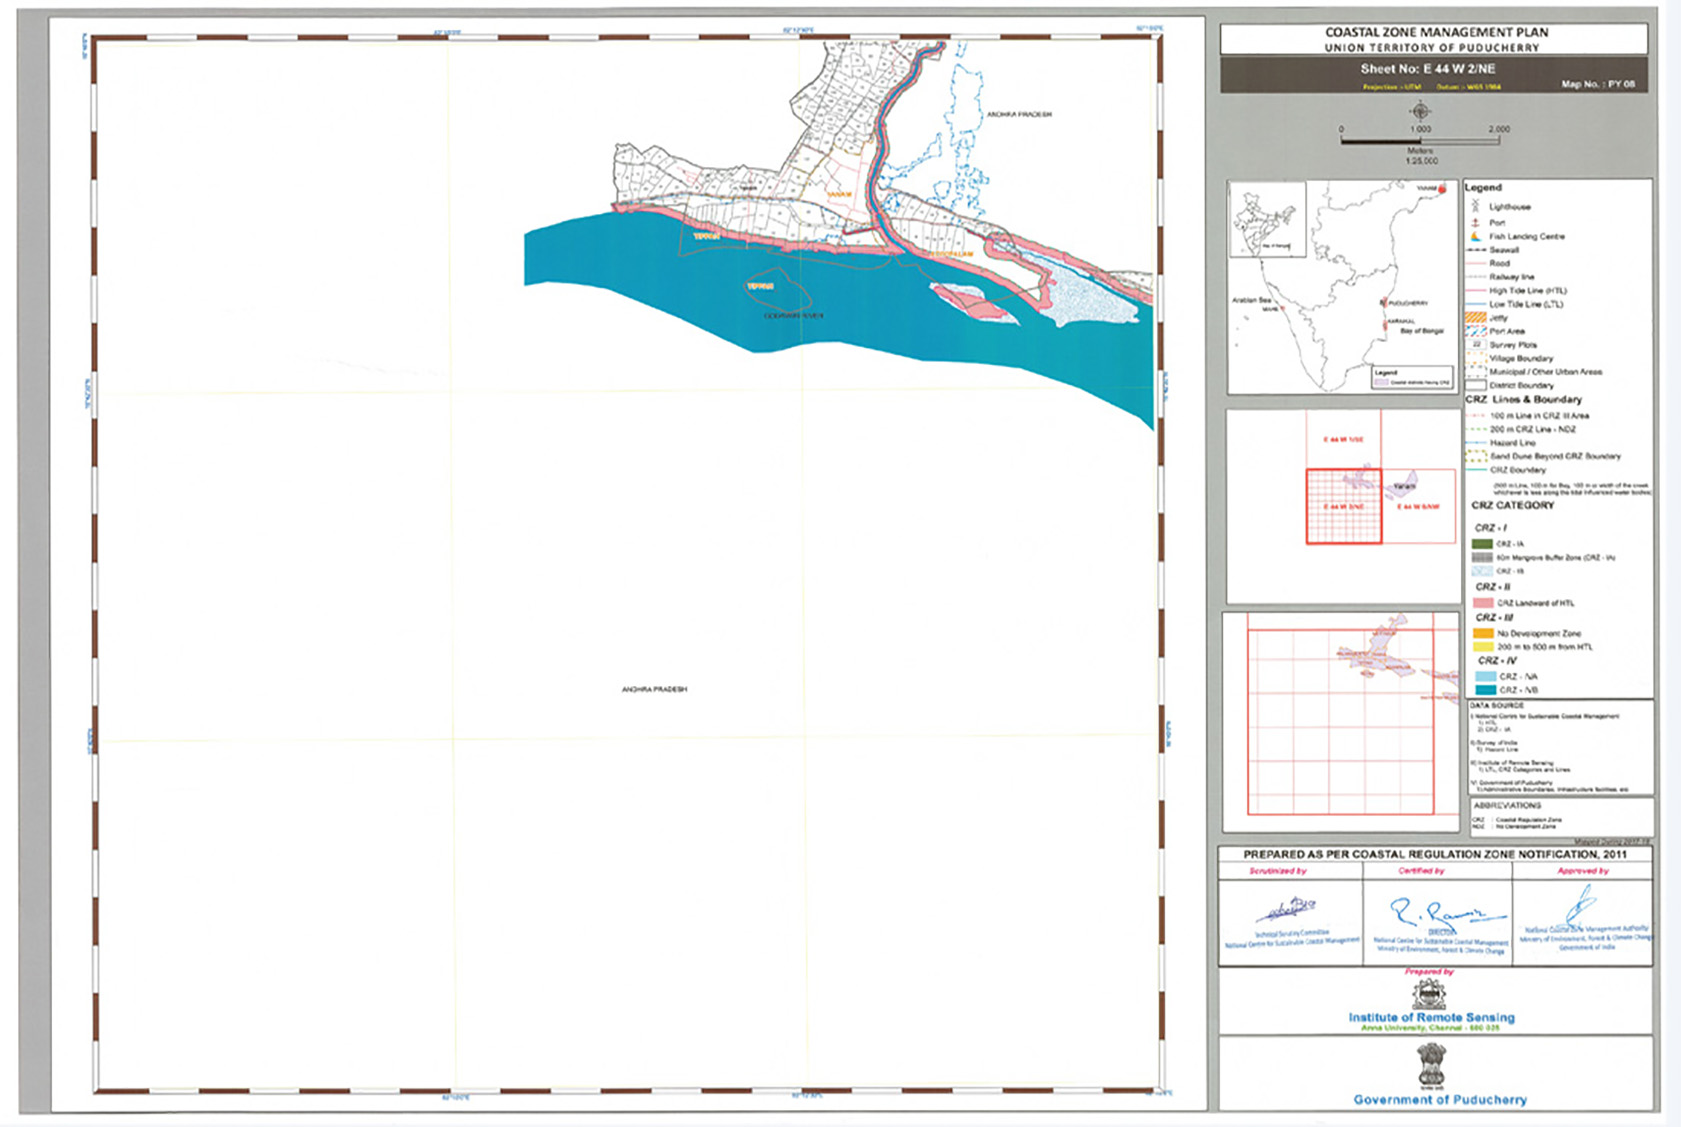Click the 200 m CRZ Line - NDZ symbol
This screenshot has height=1127, width=1681.
click(x=1476, y=429)
